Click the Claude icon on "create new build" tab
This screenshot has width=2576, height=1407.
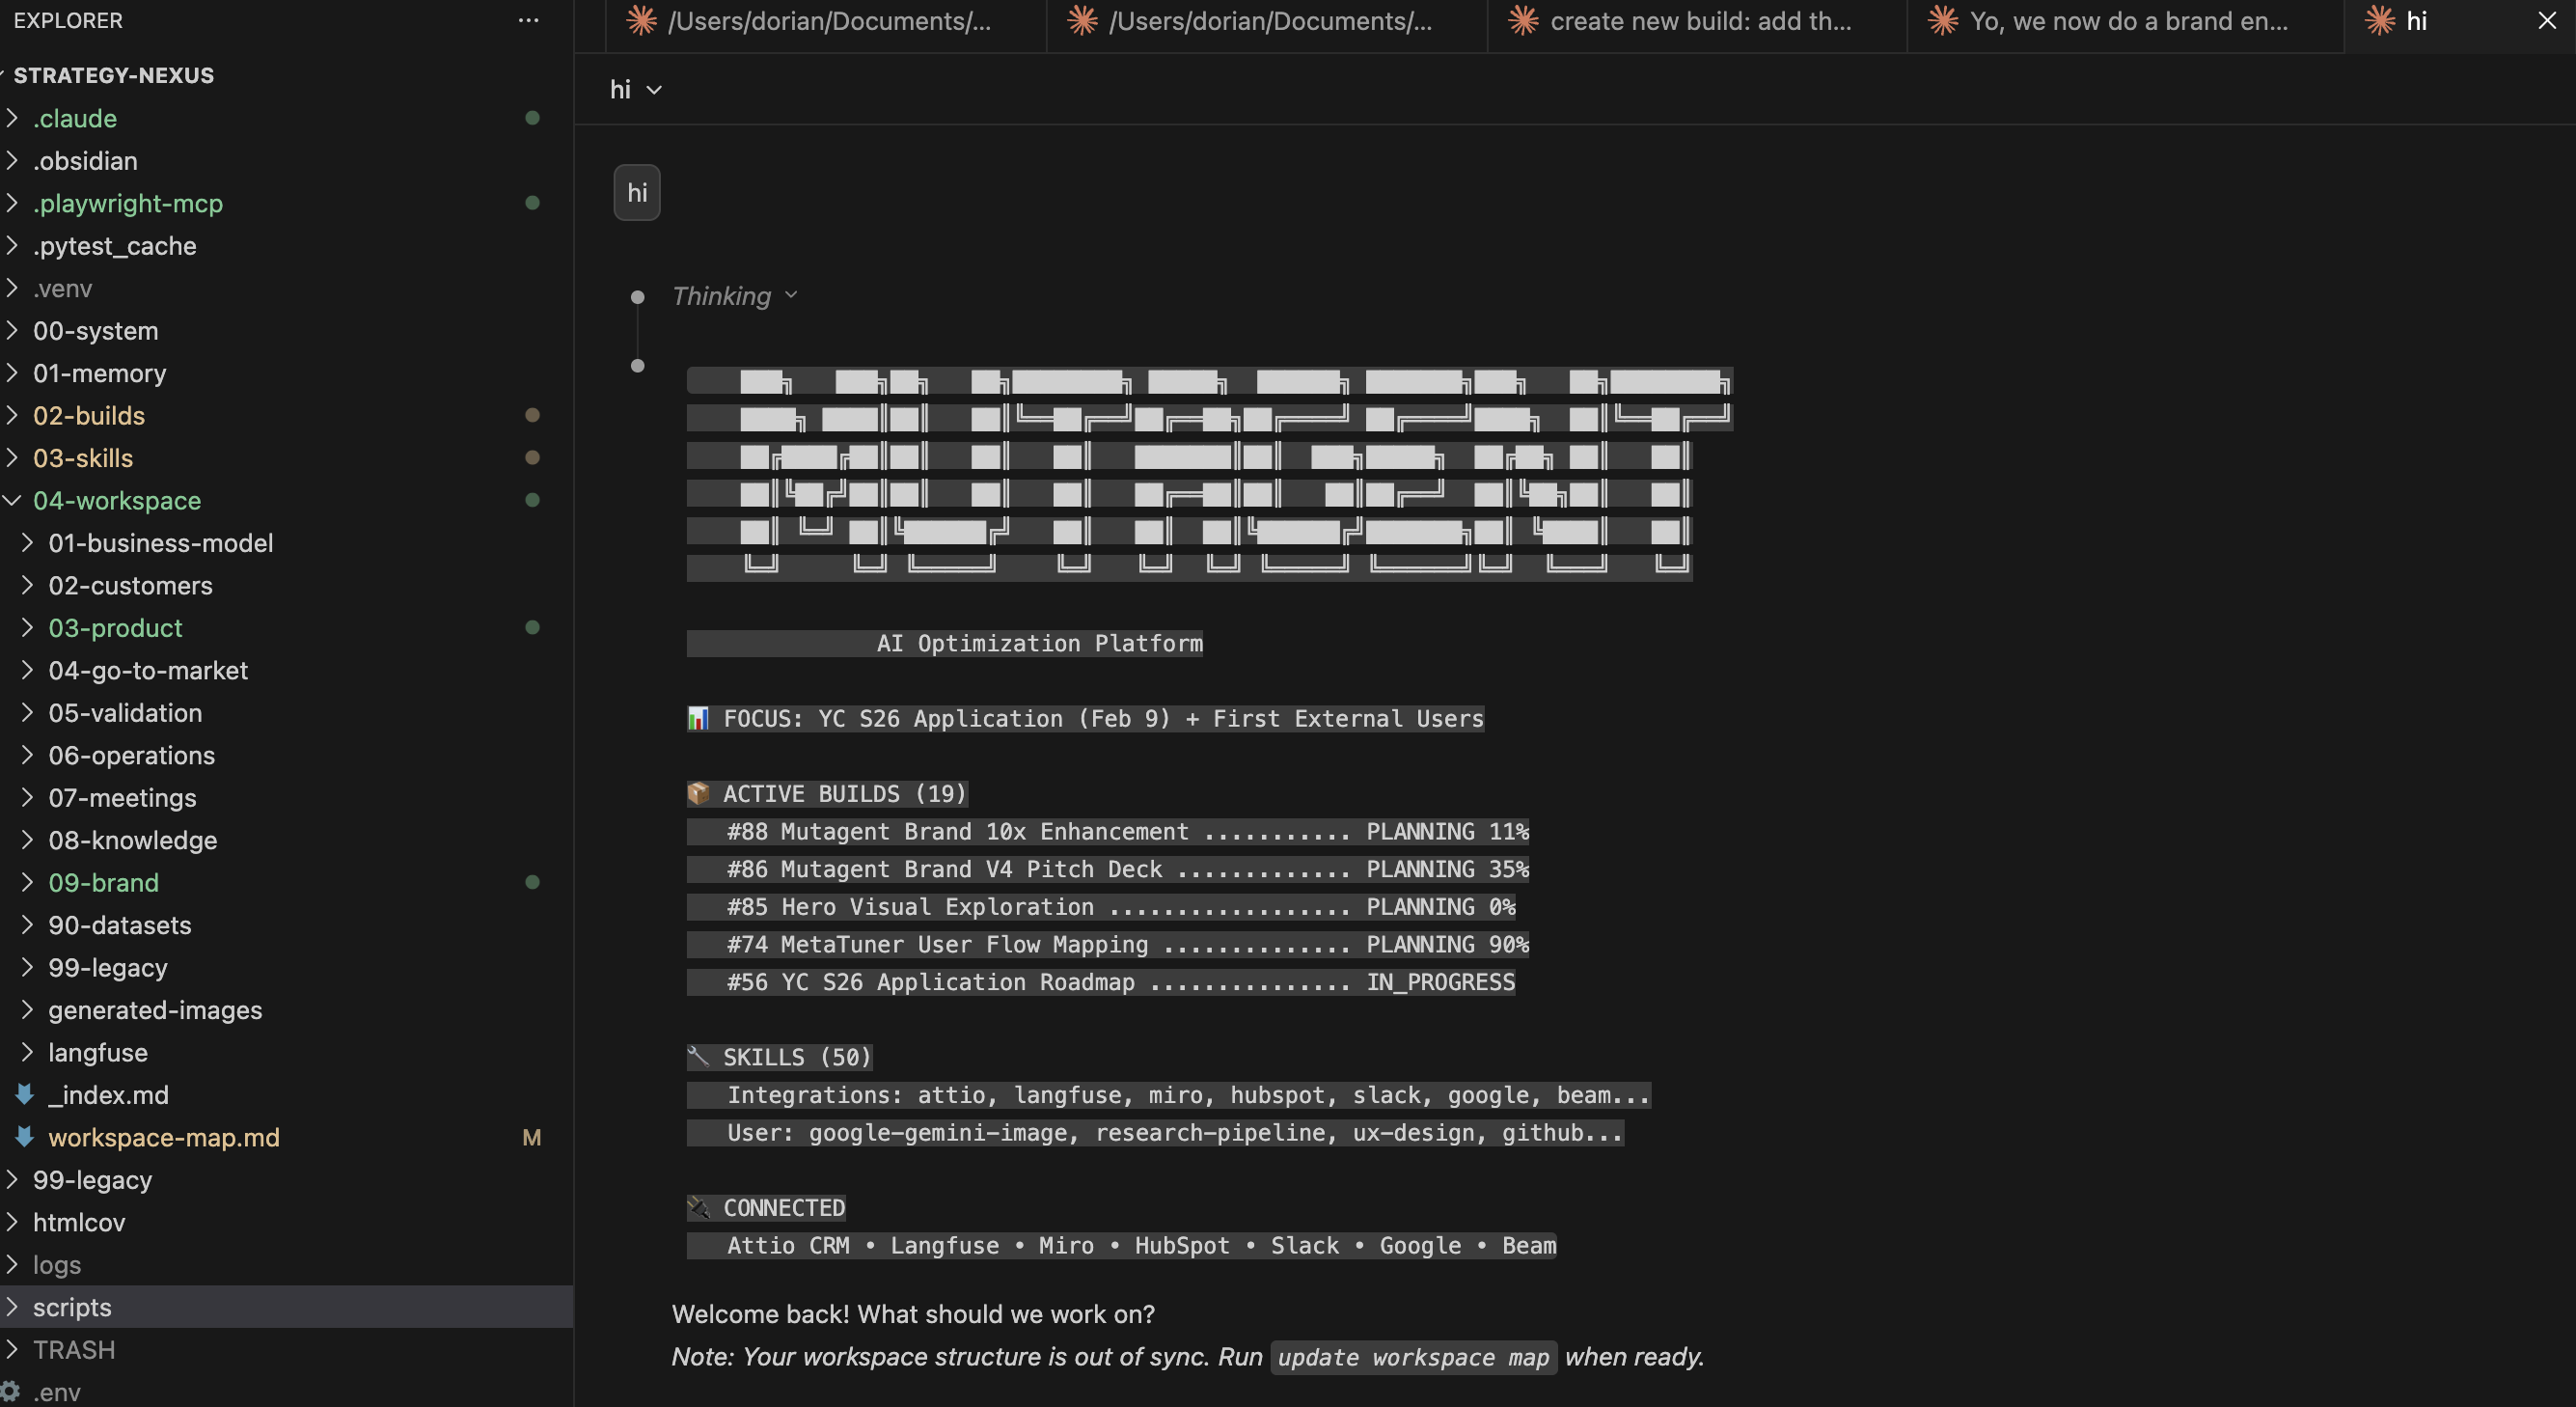pyautogui.click(x=1523, y=20)
